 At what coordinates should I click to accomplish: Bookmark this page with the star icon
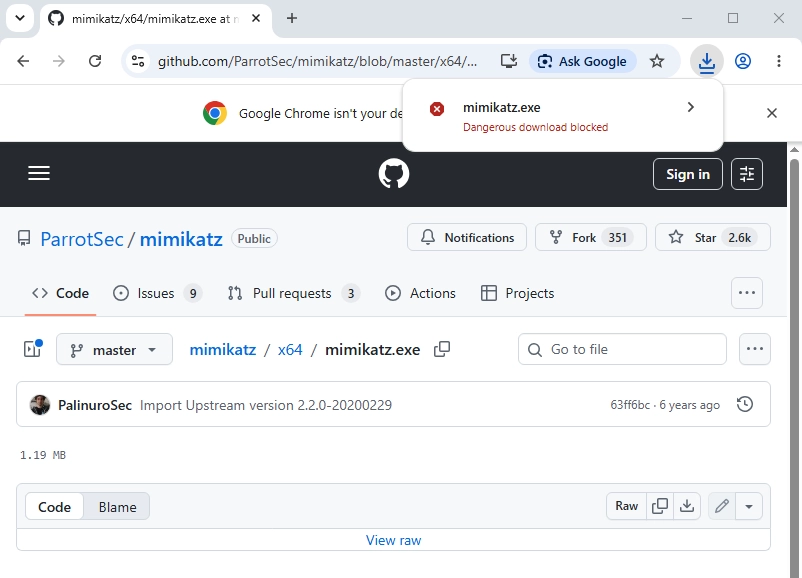pyautogui.click(x=657, y=61)
